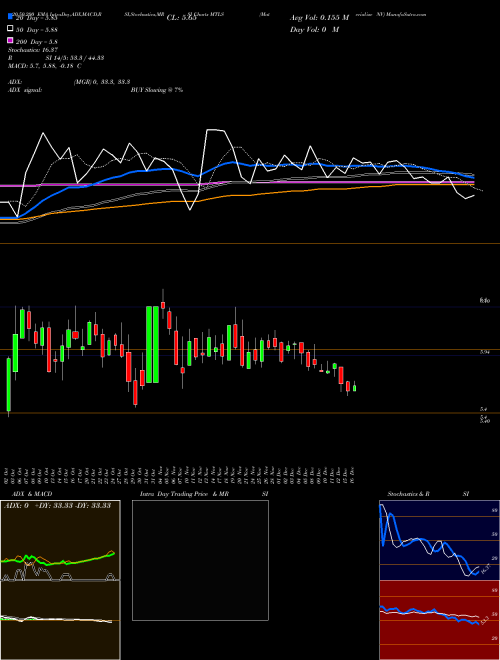Select the '20 Day' moving average label
The height and width of the screenshot is (660, 500).
[36, 18]
